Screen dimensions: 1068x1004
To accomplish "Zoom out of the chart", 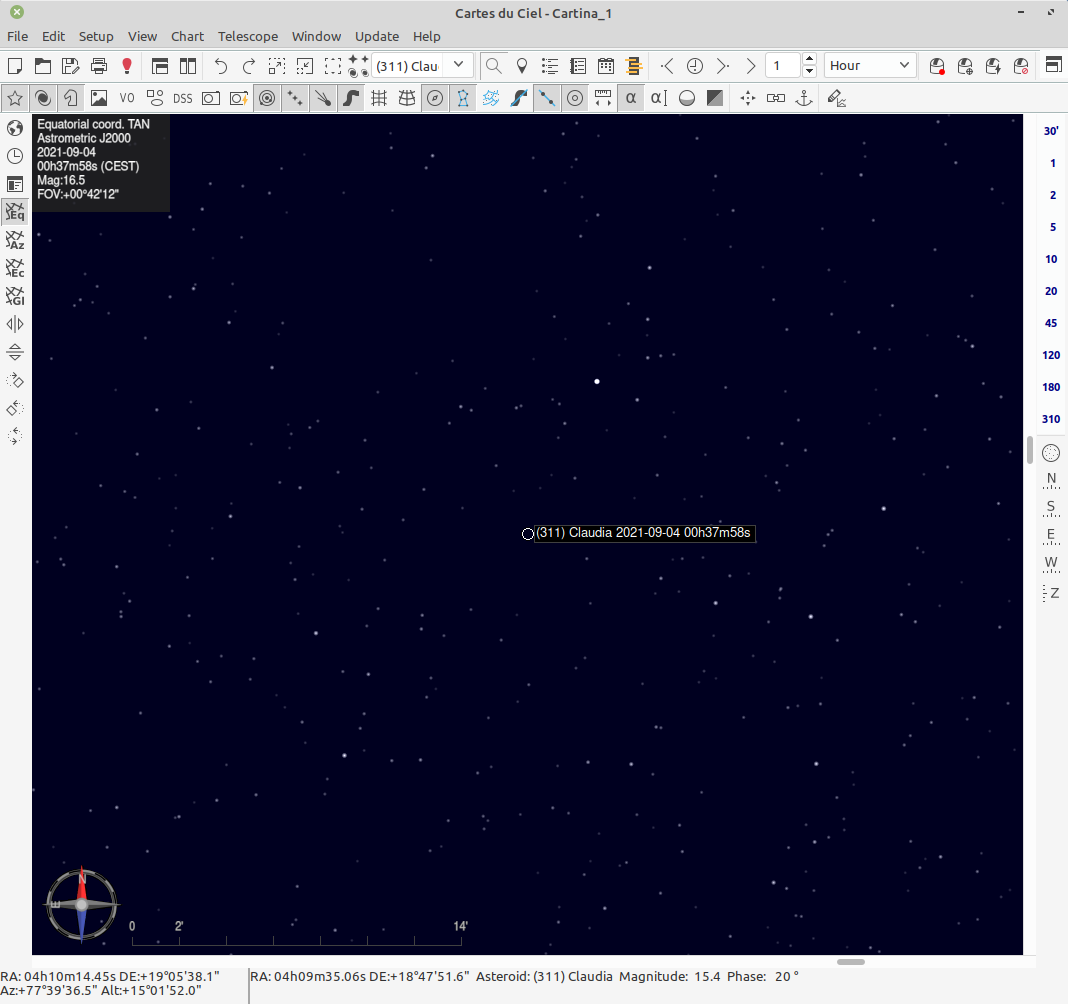I will (304, 66).
